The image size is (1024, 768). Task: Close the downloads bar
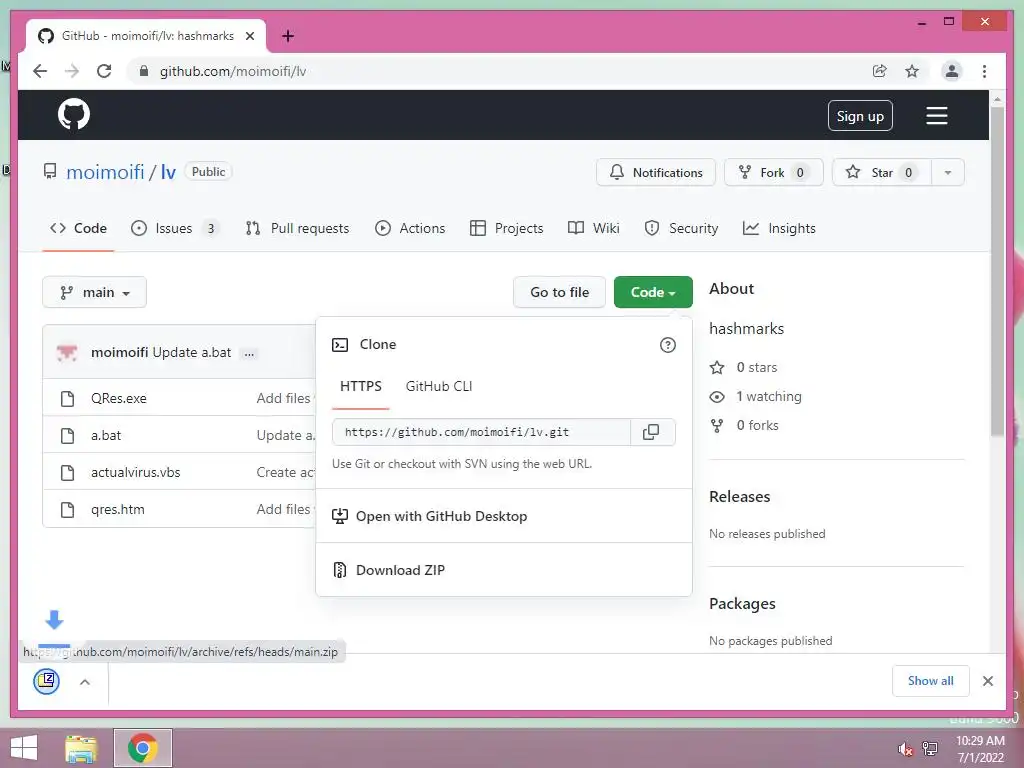tap(987, 681)
